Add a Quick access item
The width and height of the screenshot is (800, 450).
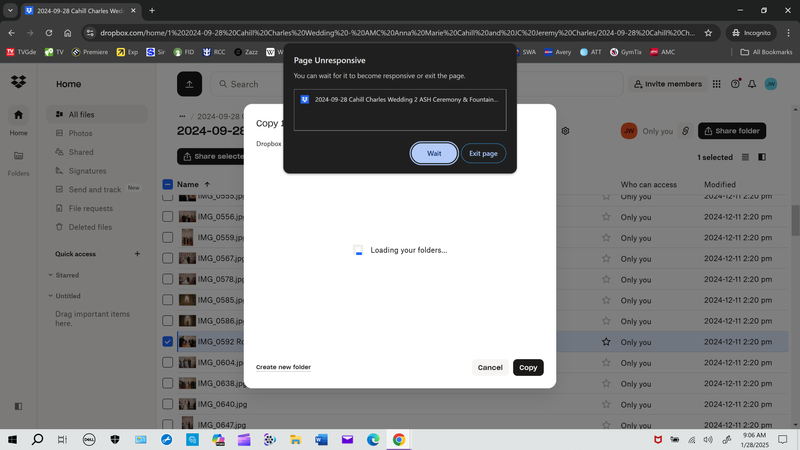coord(137,254)
